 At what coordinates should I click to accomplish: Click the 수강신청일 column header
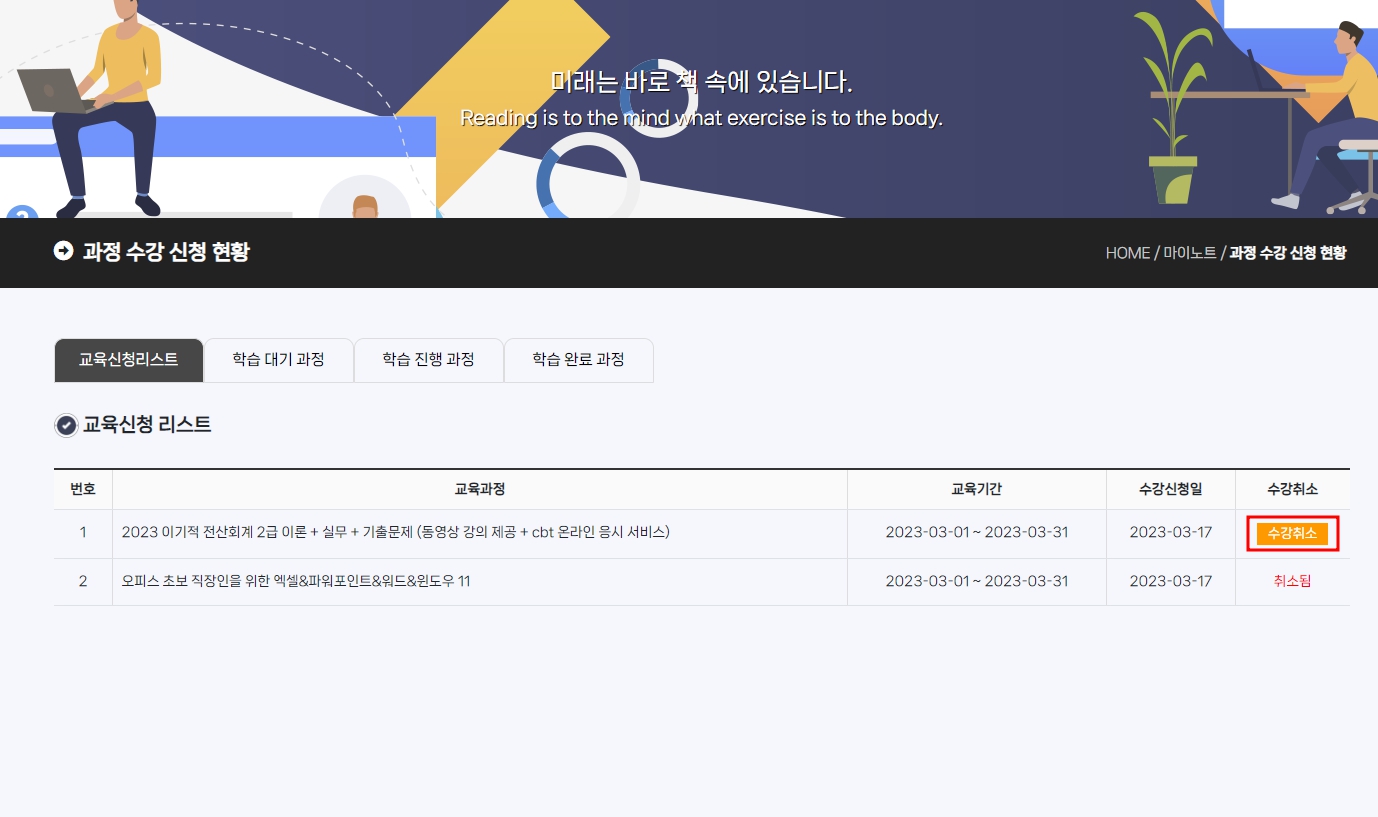pyautogui.click(x=1170, y=489)
